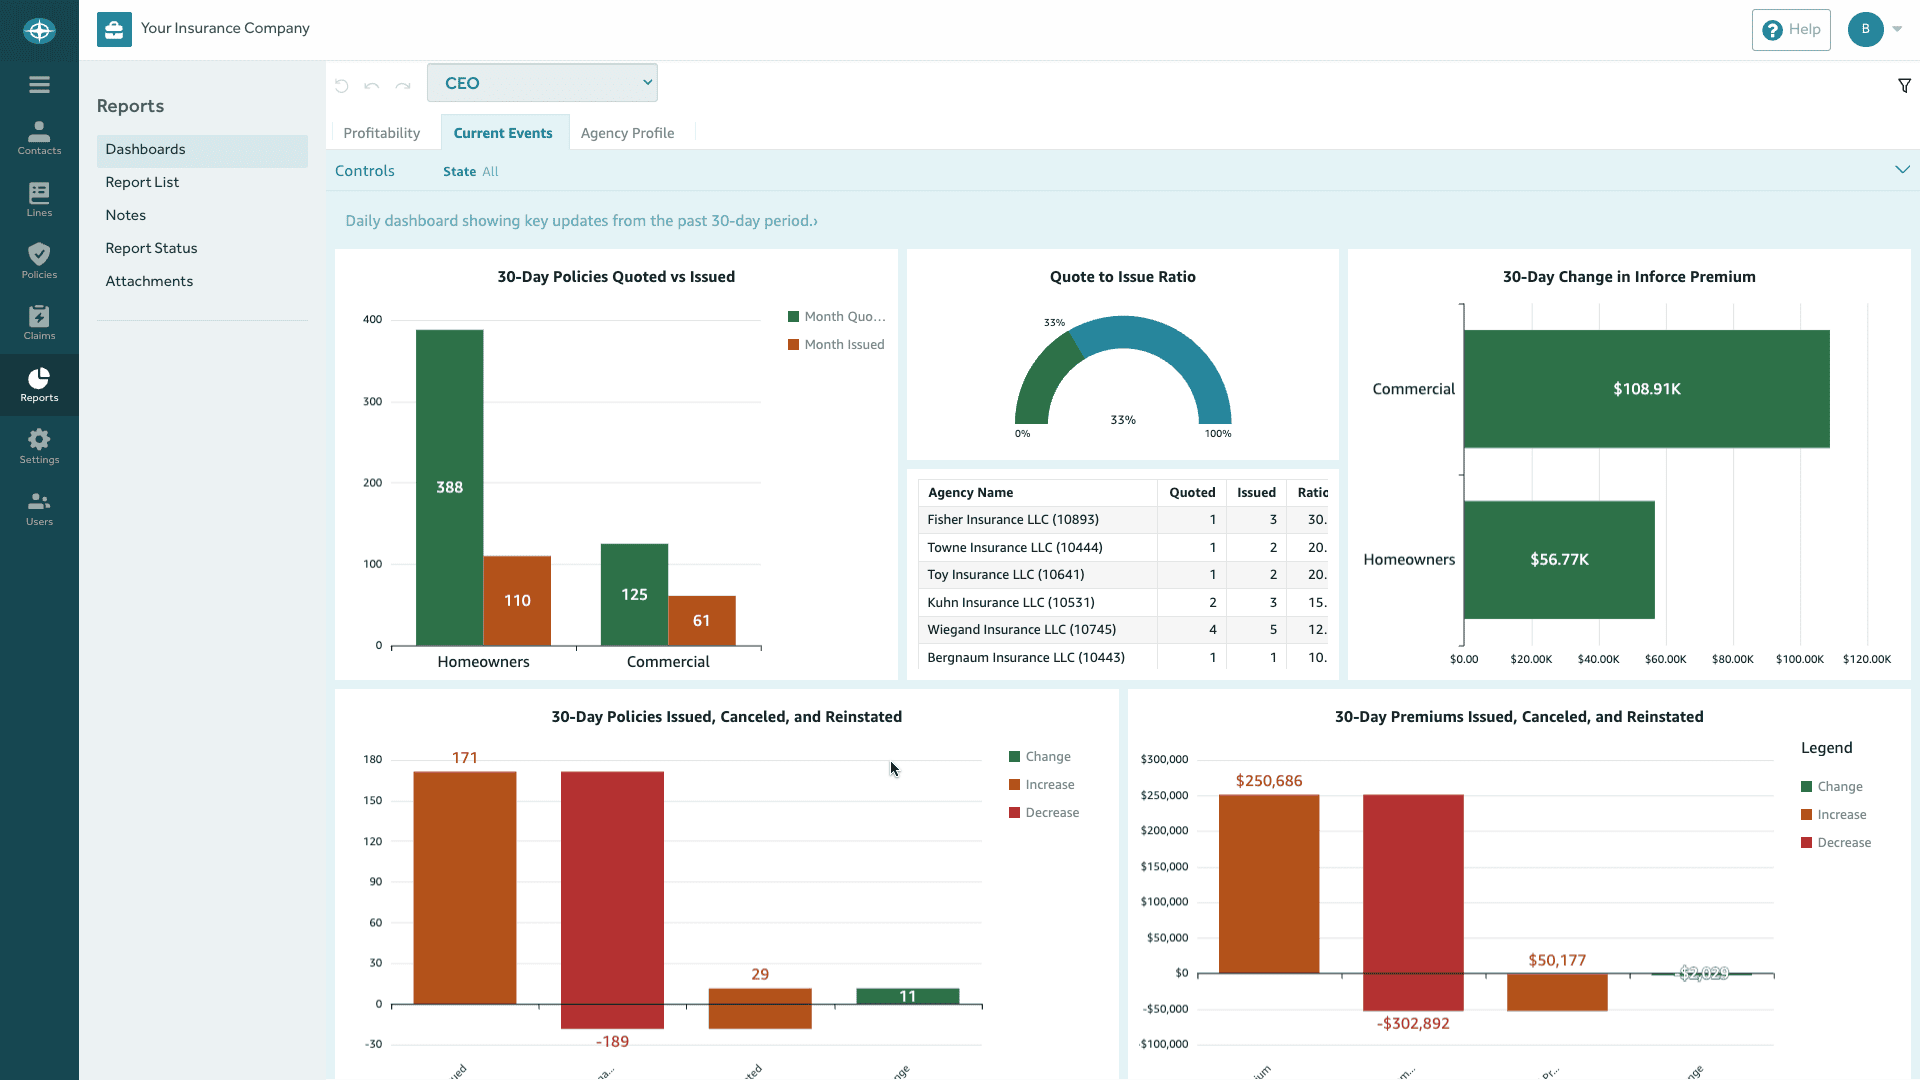Screen dimensions: 1920x1080
Task: Click the Commercial issued bar labeled 61
Action: [701, 620]
